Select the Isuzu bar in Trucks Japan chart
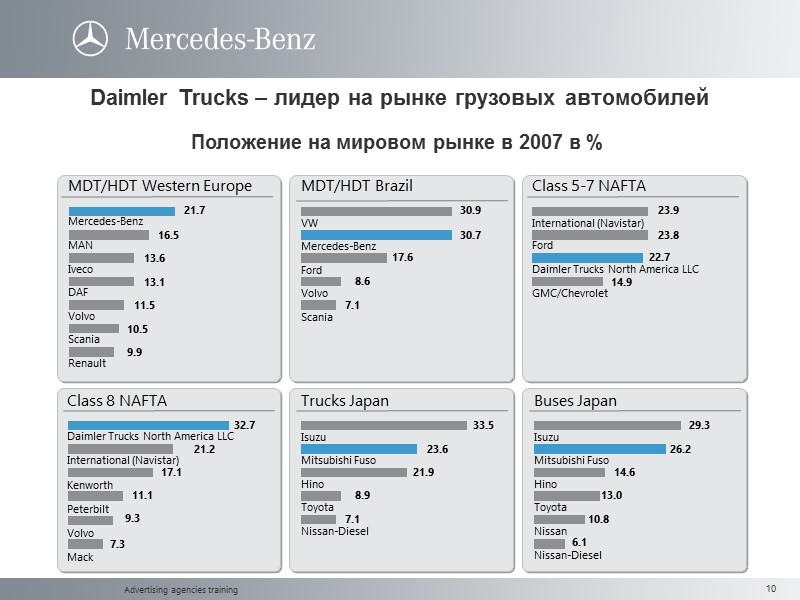The image size is (800, 600). (385, 423)
